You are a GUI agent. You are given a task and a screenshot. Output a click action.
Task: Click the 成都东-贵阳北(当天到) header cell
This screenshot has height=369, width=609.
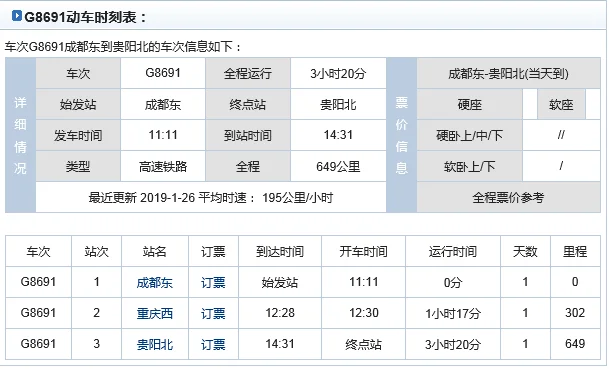click(508, 73)
